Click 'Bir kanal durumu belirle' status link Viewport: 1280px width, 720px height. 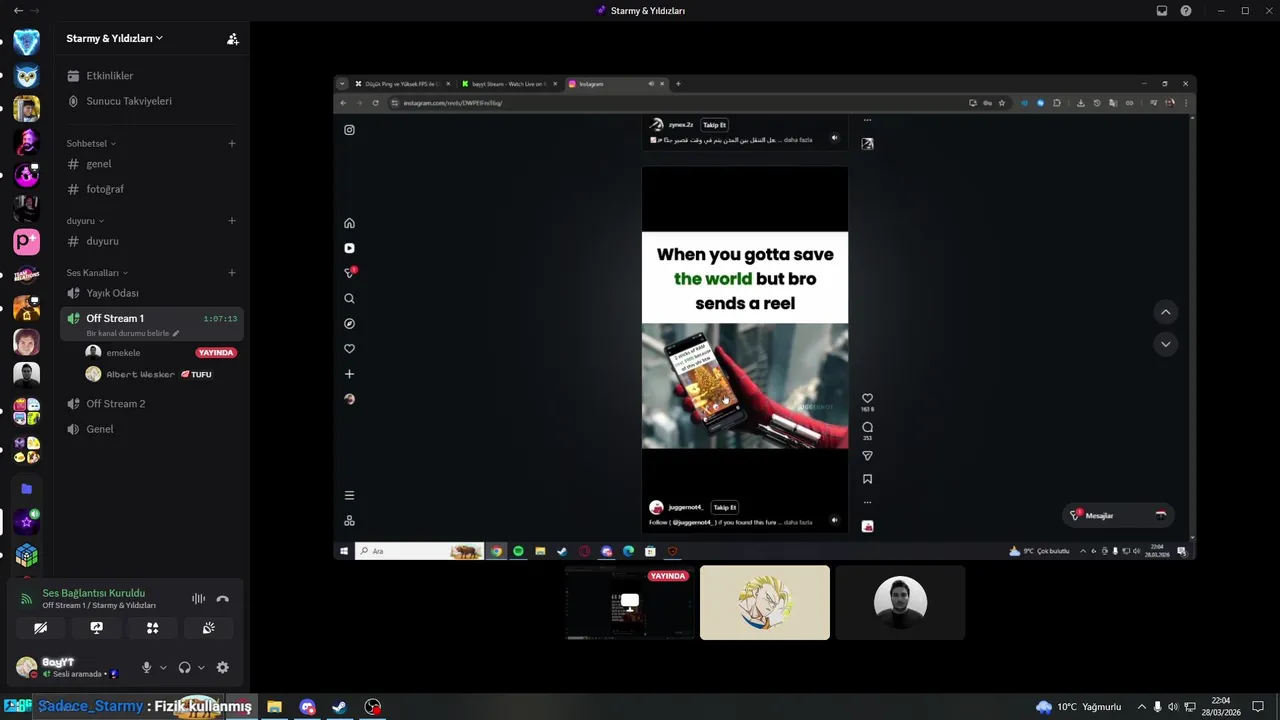(132, 333)
